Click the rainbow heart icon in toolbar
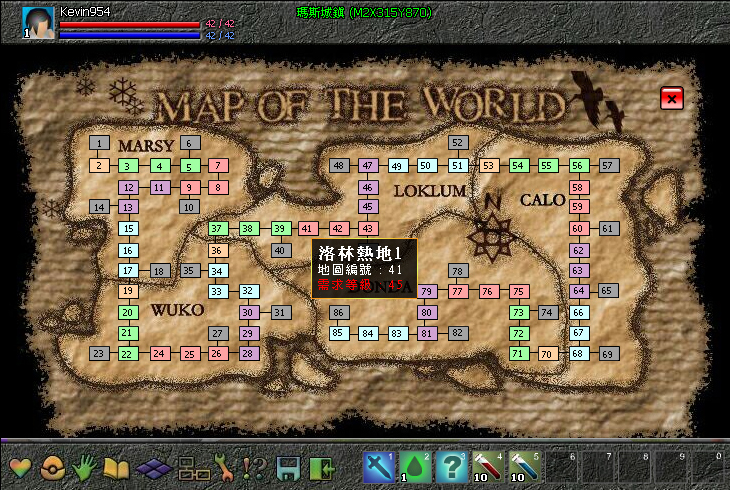The width and height of the screenshot is (730, 490). [20, 468]
